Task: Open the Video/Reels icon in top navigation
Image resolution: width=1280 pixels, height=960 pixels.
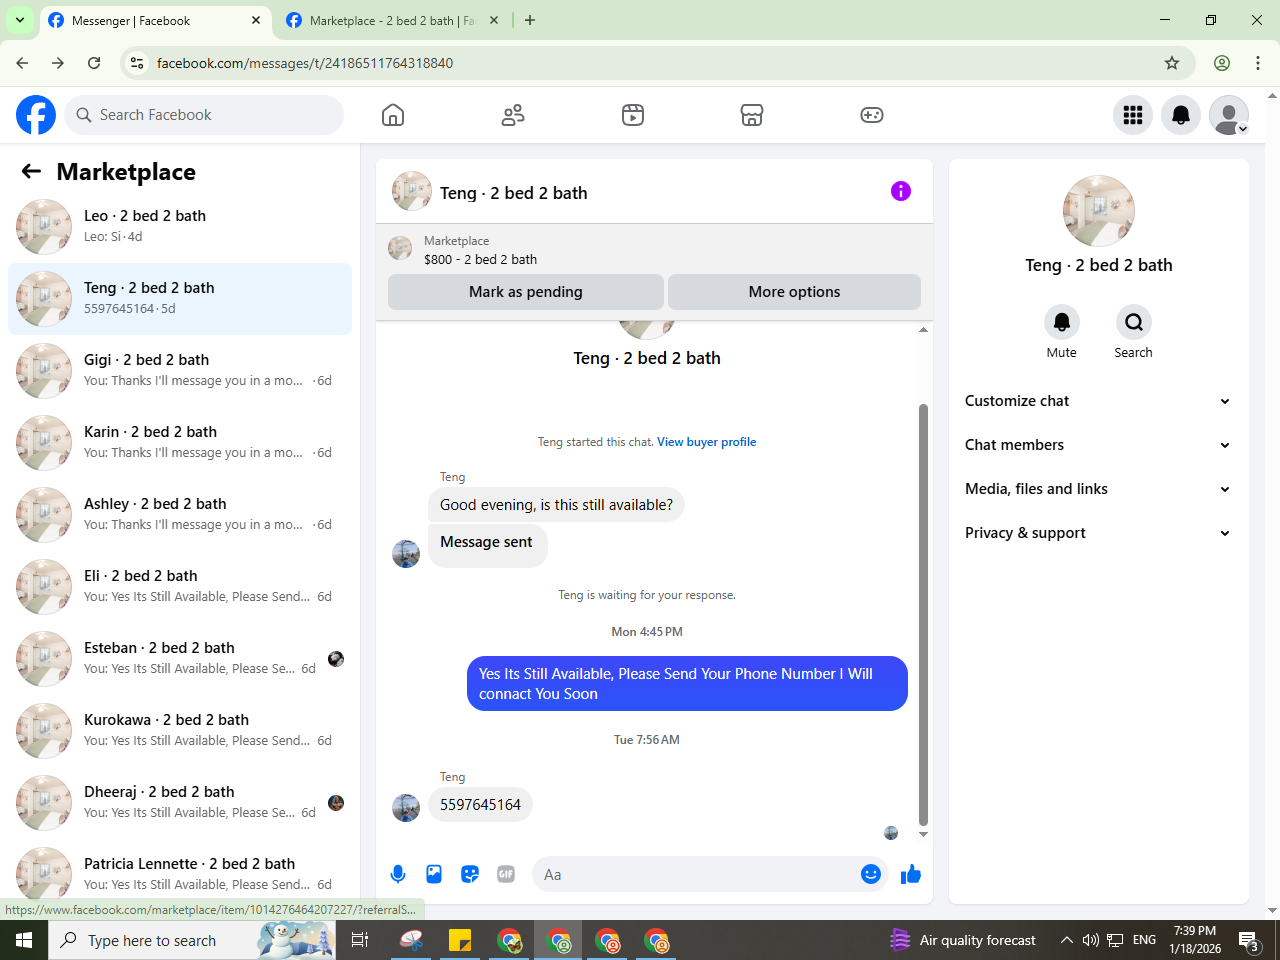Action: click(633, 115)
